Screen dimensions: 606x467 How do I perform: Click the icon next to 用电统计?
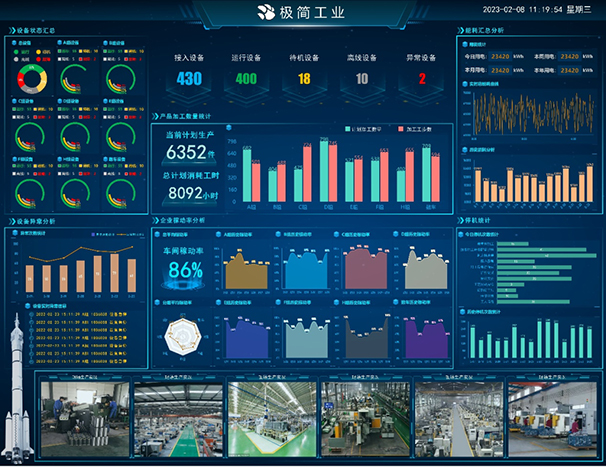463,45
